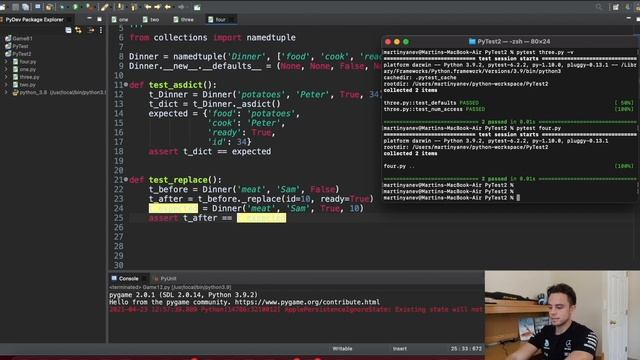This screenshot has width=640, height=360.
Task: Click the yellow Back navigation arrow
Action: pos(167,7)
